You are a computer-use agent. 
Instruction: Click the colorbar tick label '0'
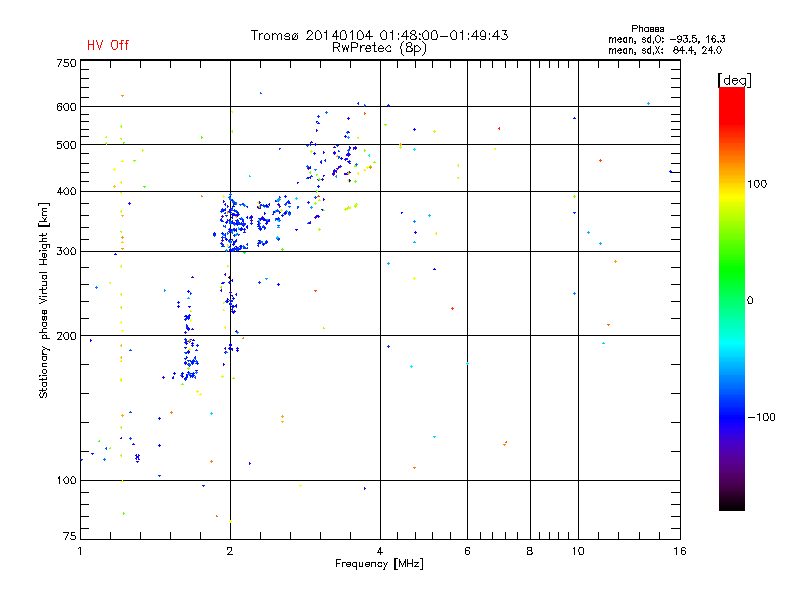750,301
